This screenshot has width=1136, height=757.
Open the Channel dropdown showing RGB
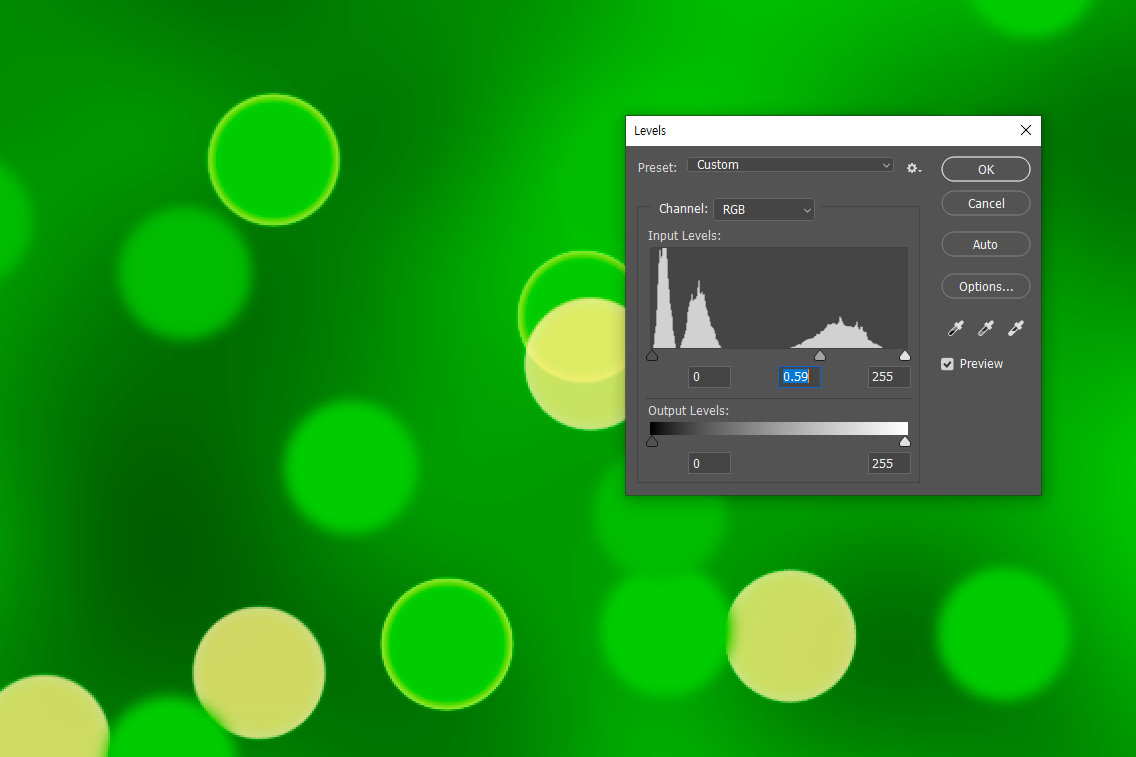764,209
